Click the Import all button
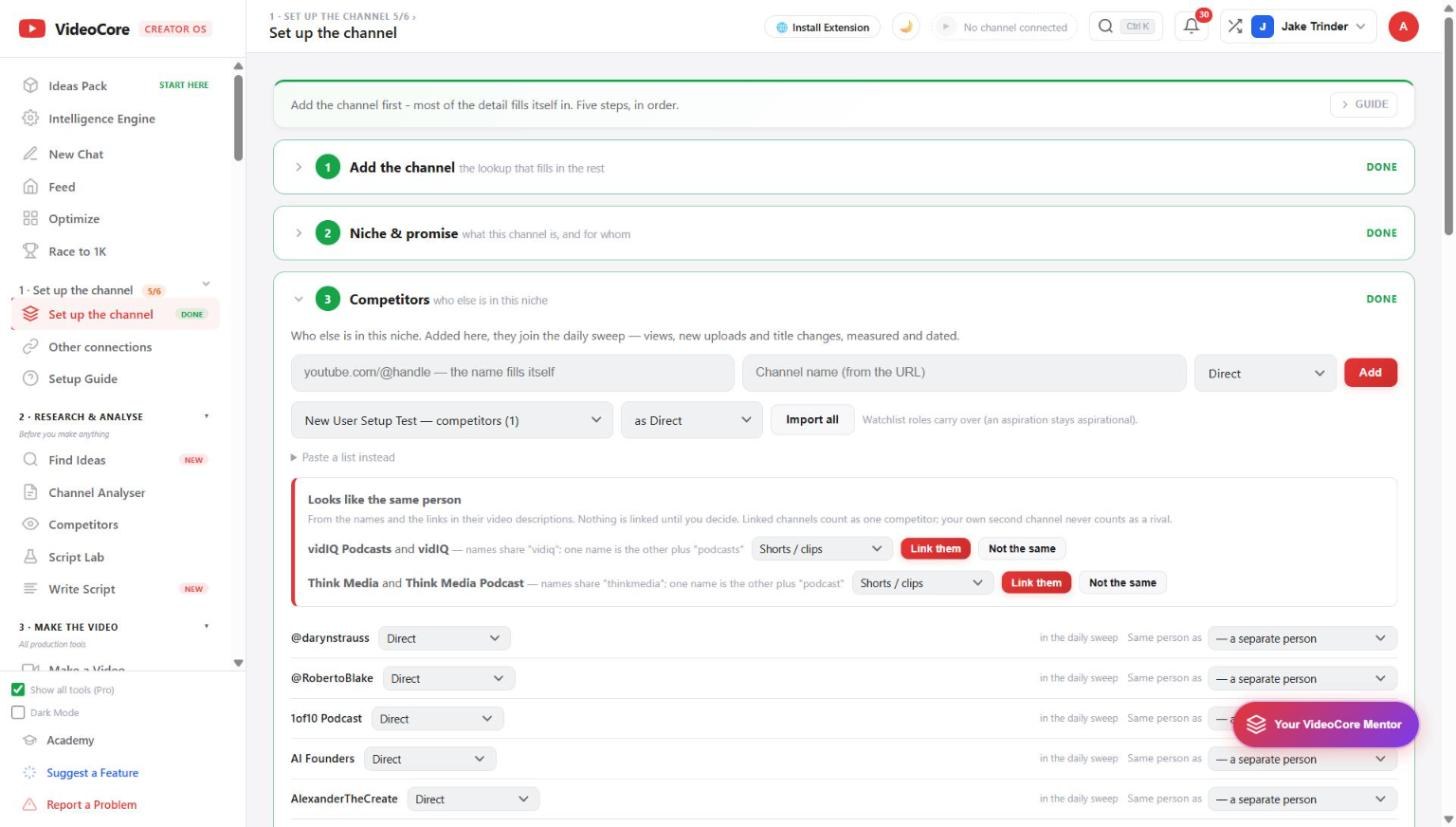Screen dimensions: 1456x827 pyautogui.click(x=812, y=420)
